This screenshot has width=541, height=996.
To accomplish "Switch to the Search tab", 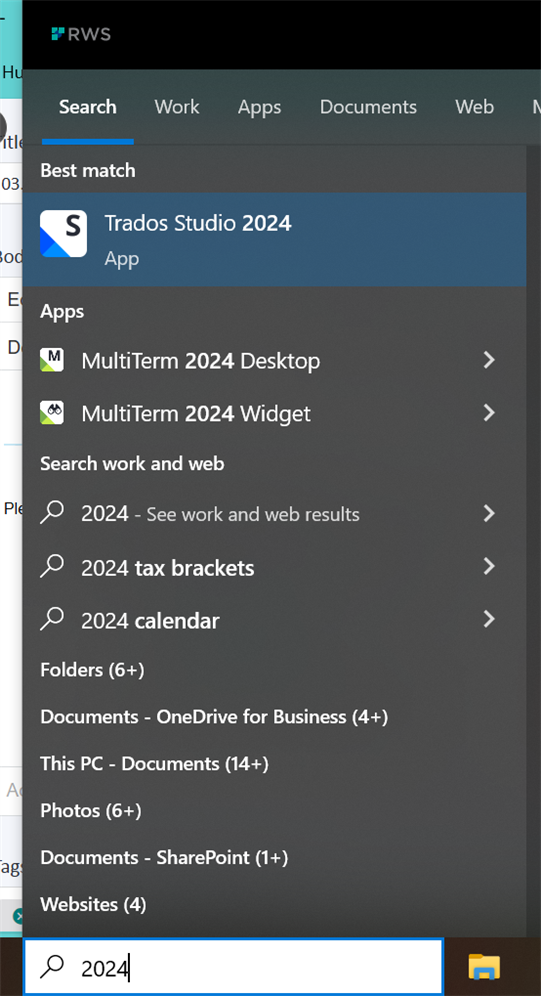I will [x=88, y=107].
